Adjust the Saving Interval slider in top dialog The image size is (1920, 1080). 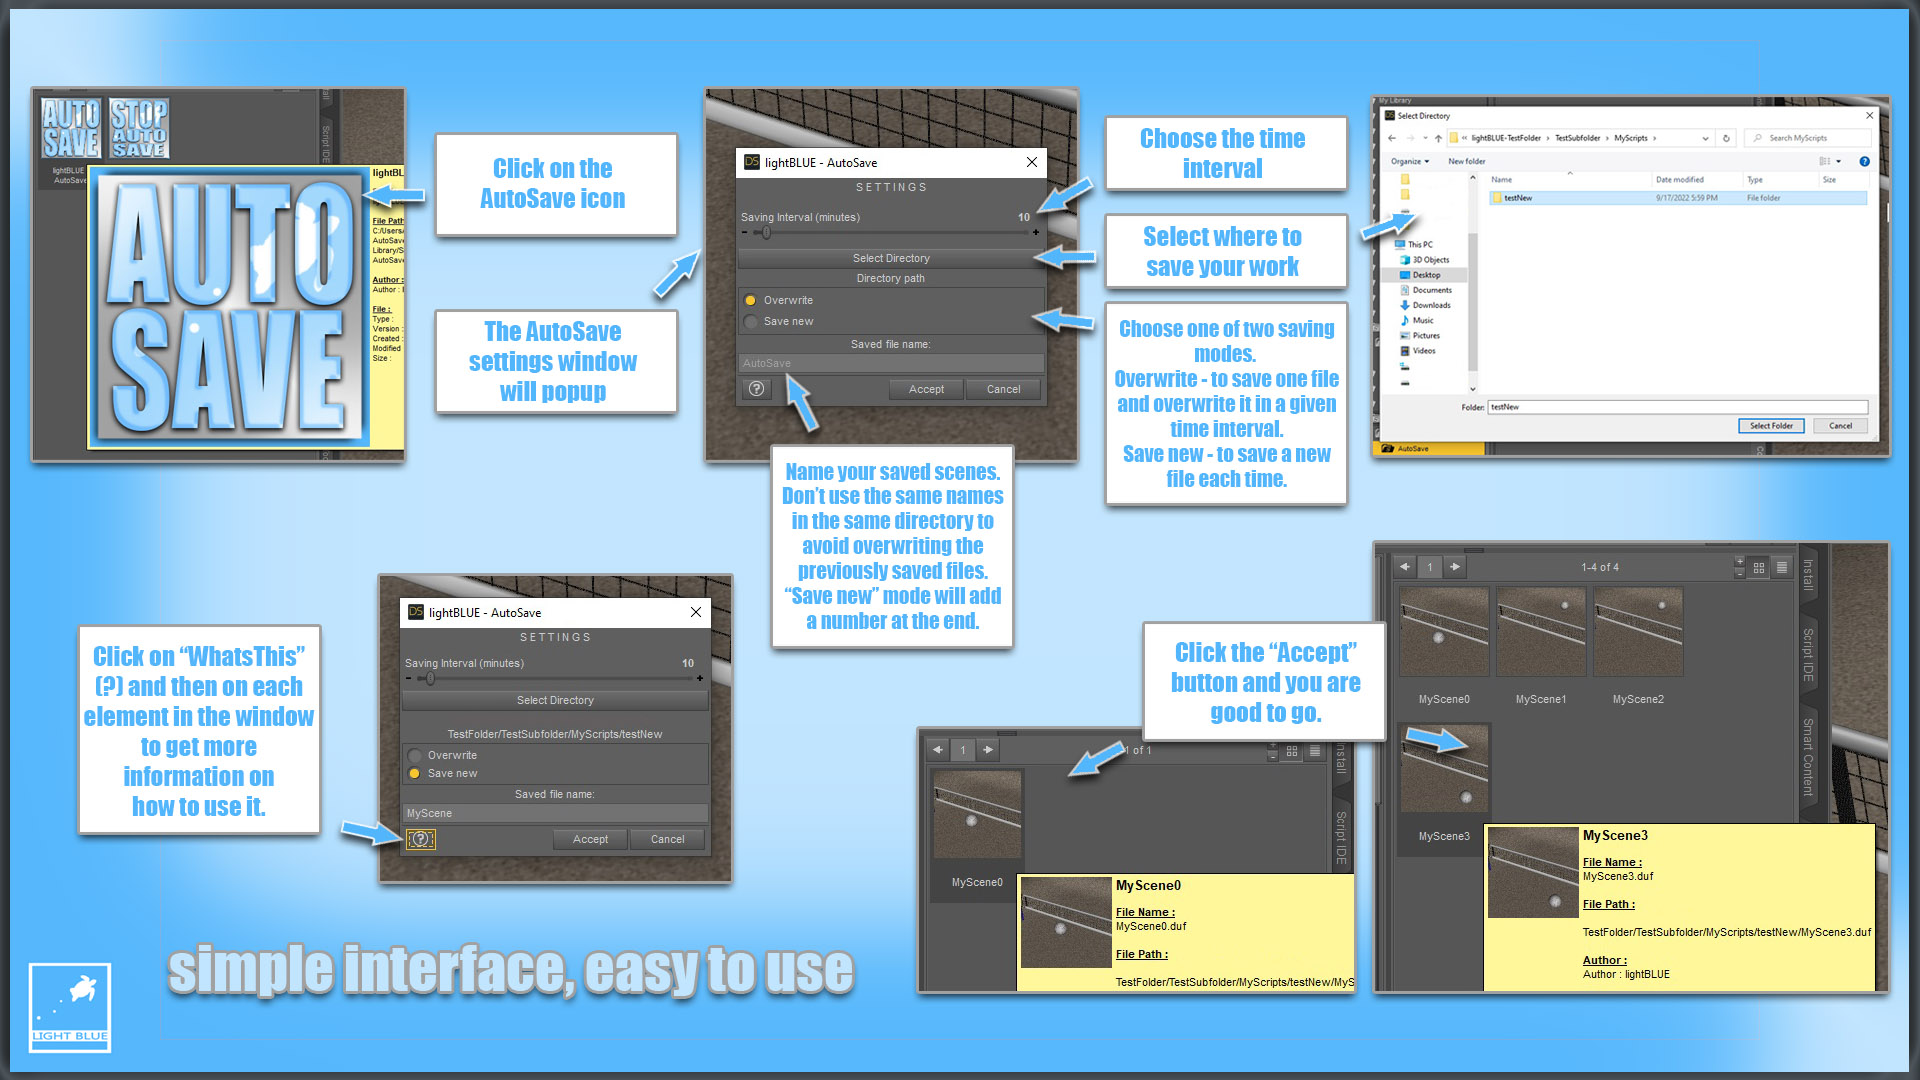click(767, 233)
